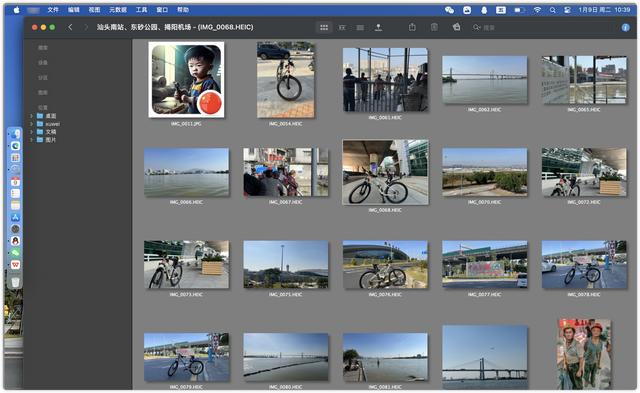Click the IMG_0077.HEIC file name

(x=484, y=294)
